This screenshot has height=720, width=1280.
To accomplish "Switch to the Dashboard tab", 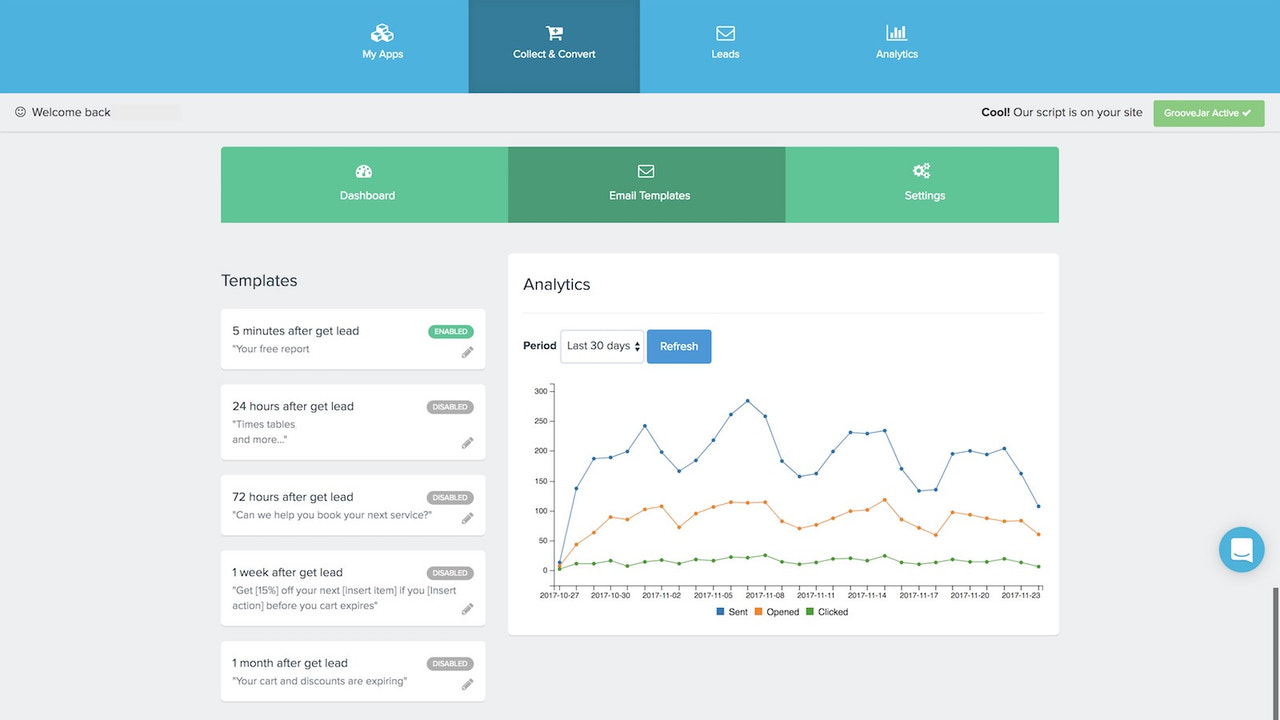I will pyautogui.click(x=366, y=185).
